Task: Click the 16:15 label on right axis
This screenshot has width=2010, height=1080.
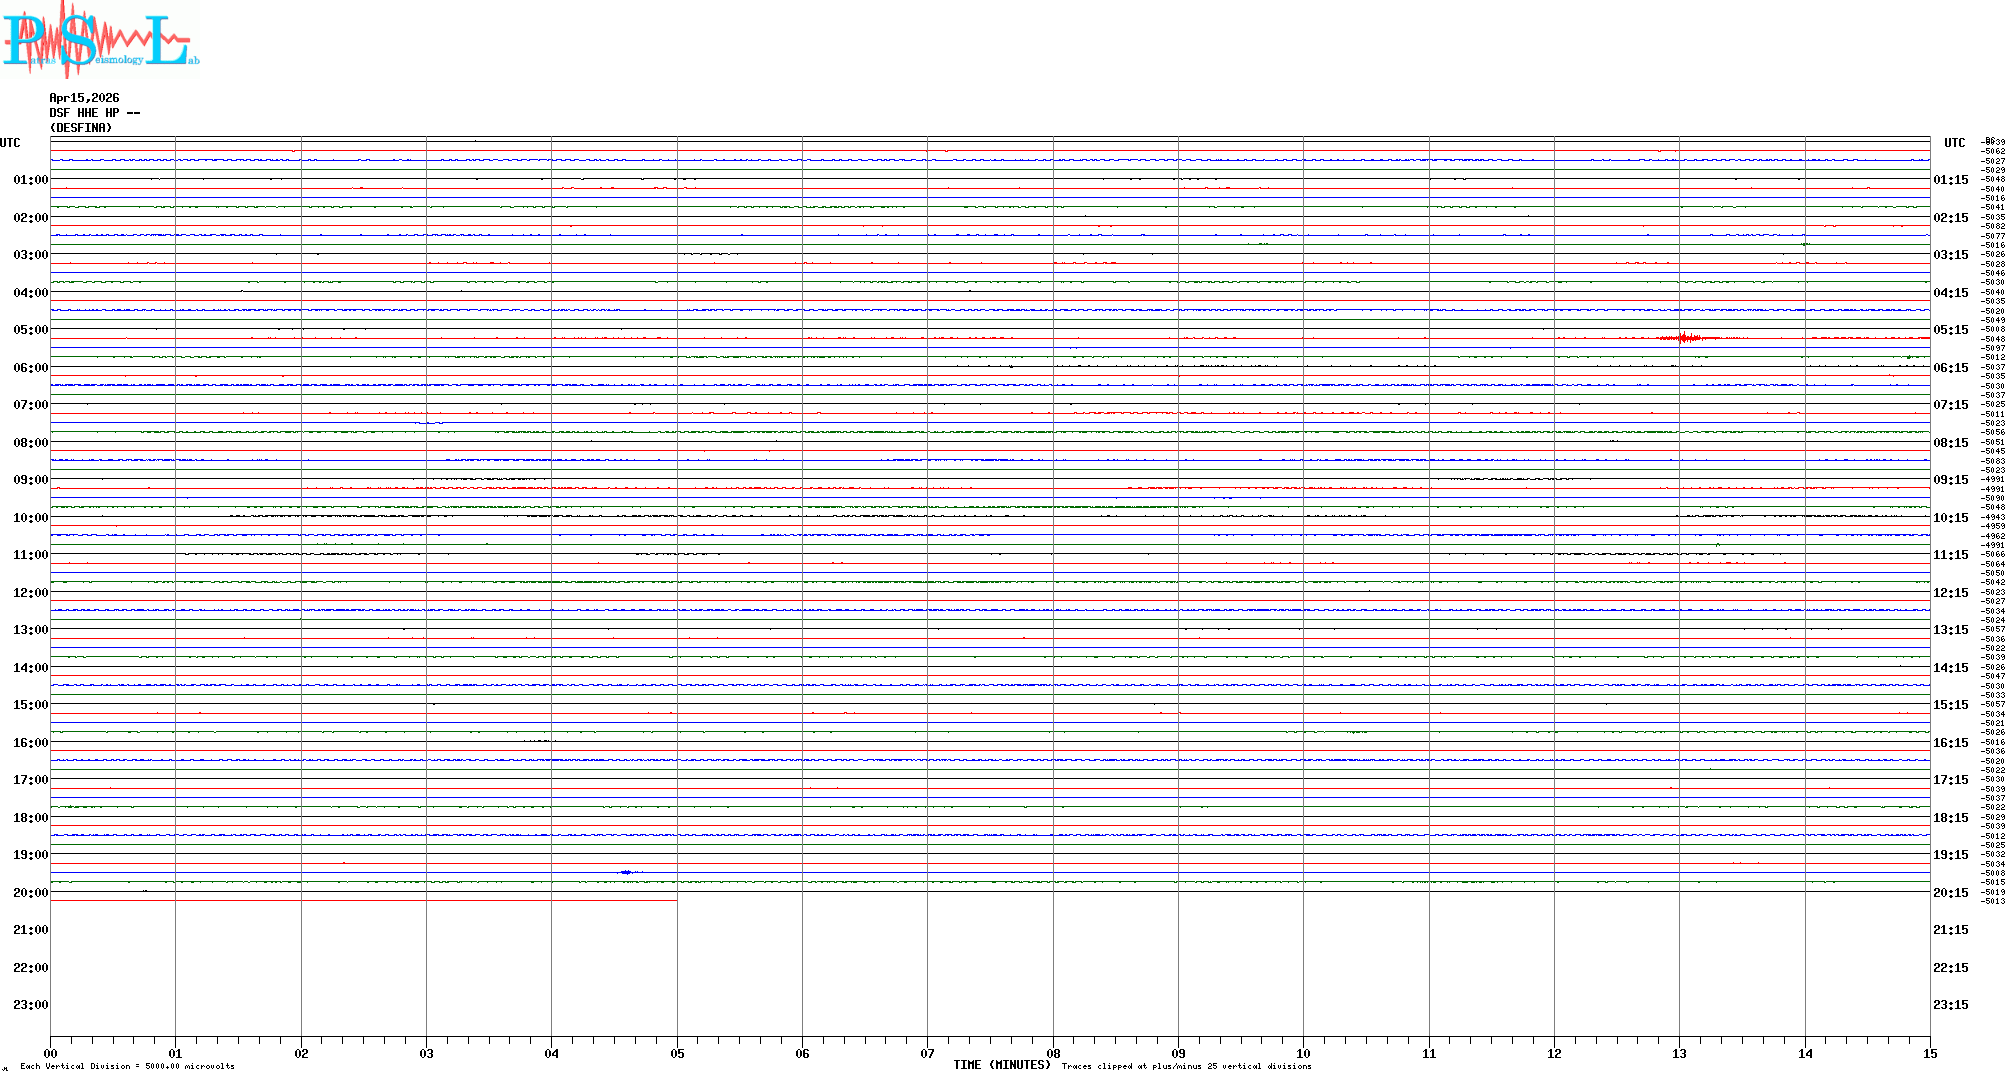Action: coord(1950,743)
